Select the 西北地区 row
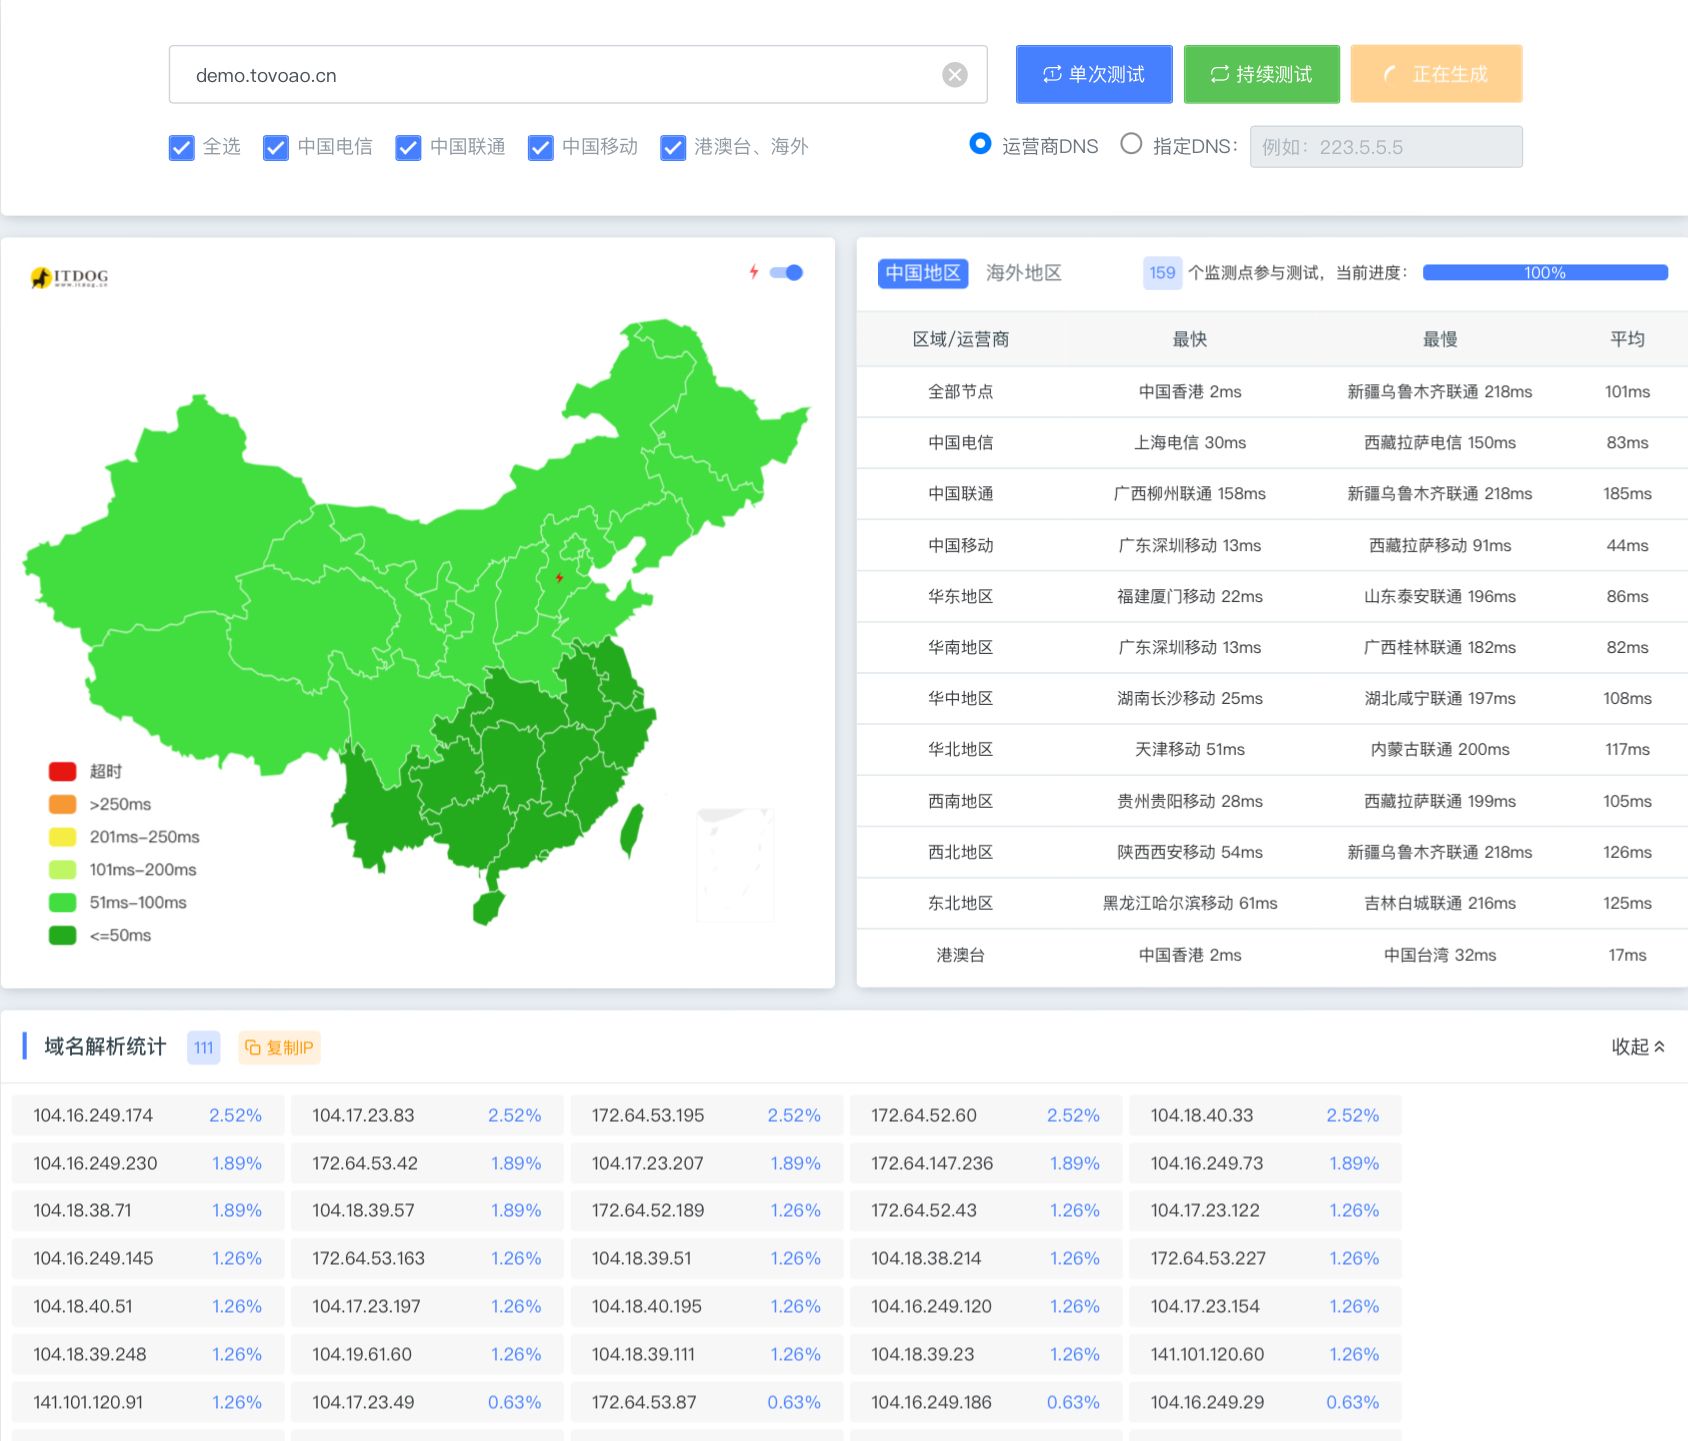This screenshot has width=1688, height=1441. point(1272,853)
